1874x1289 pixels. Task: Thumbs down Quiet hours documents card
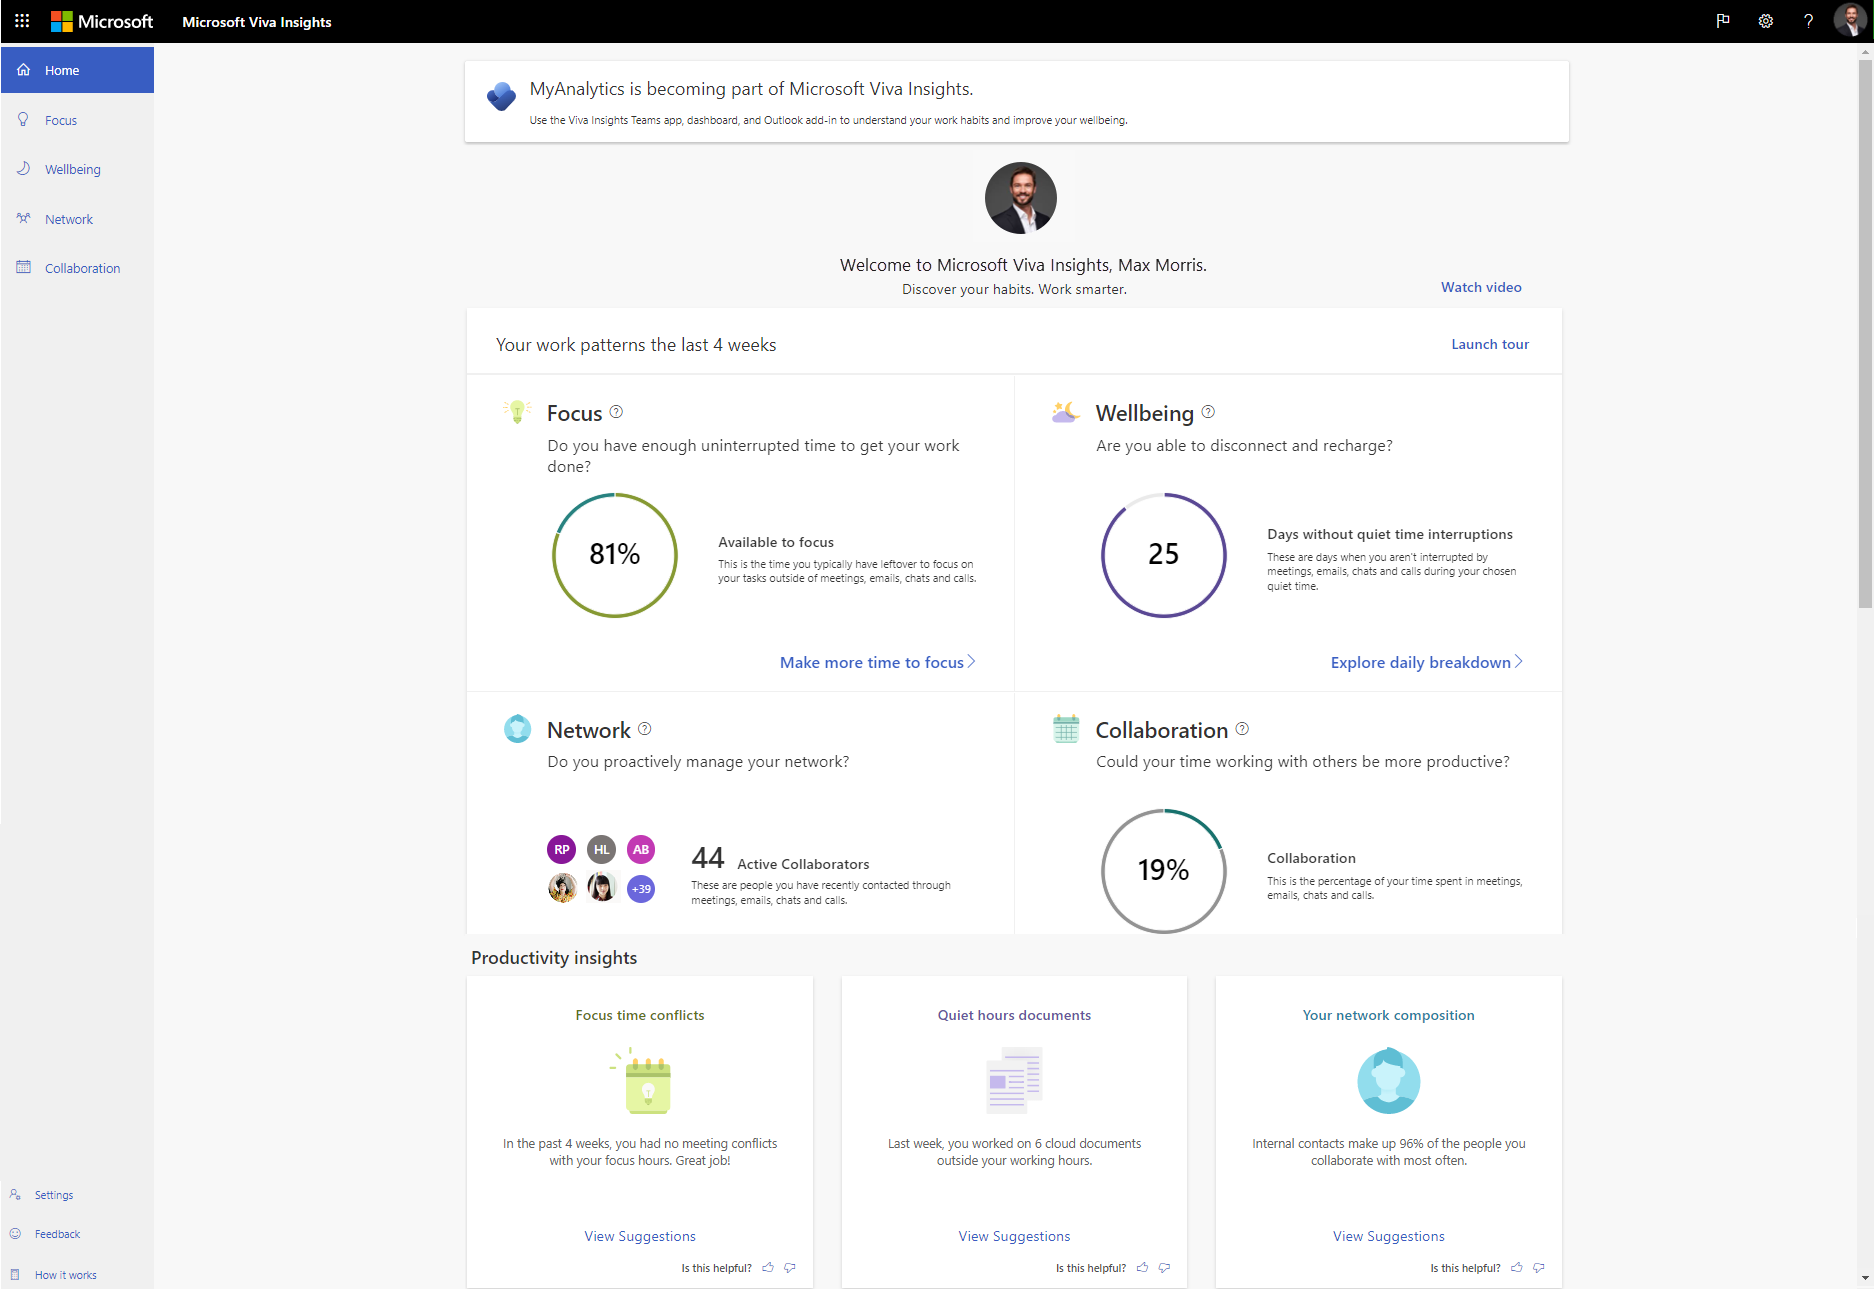[x=1164, y=1267]
